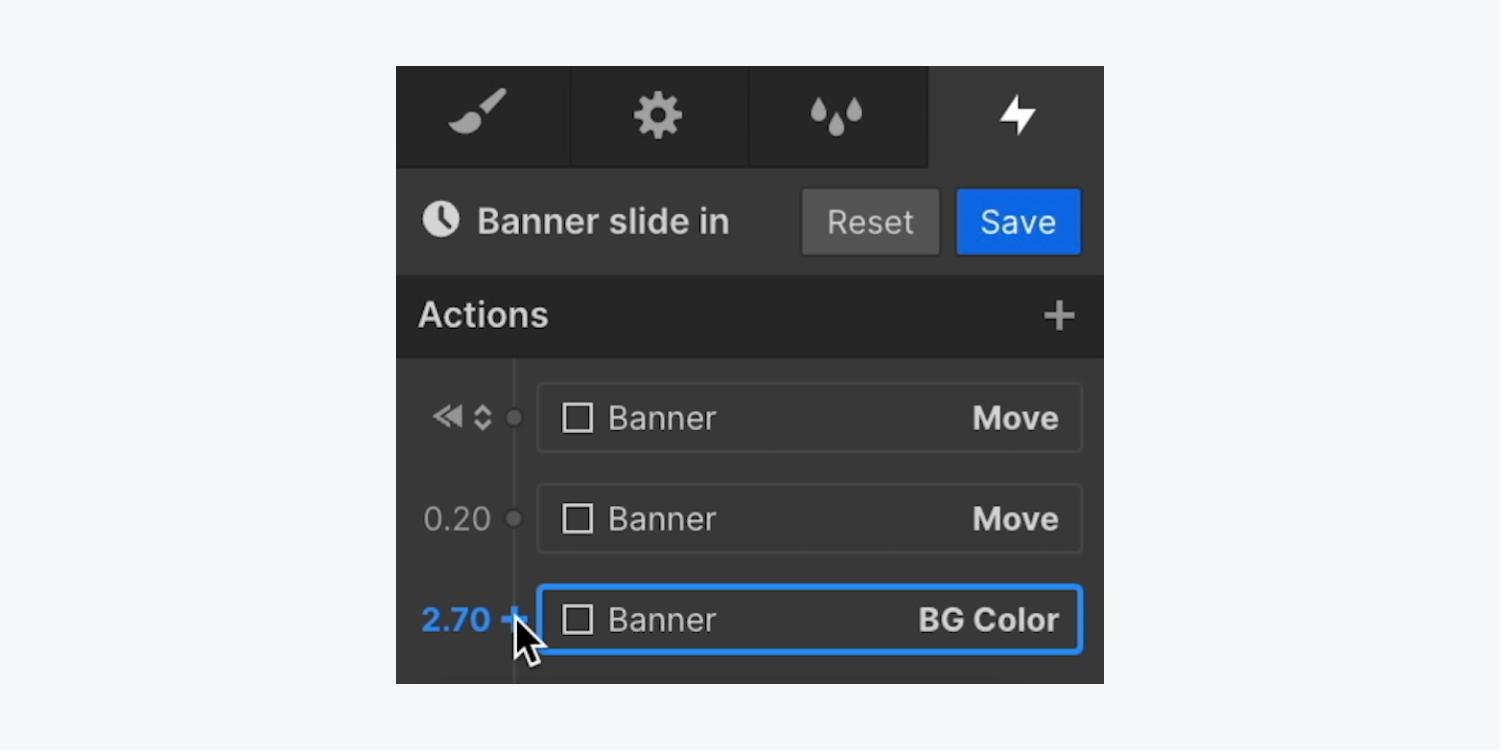The height and width of the screenshot is (751, 1501).
Task: Open the Settings gear tab
Action: pyautogui.click(x=658, y=115)
